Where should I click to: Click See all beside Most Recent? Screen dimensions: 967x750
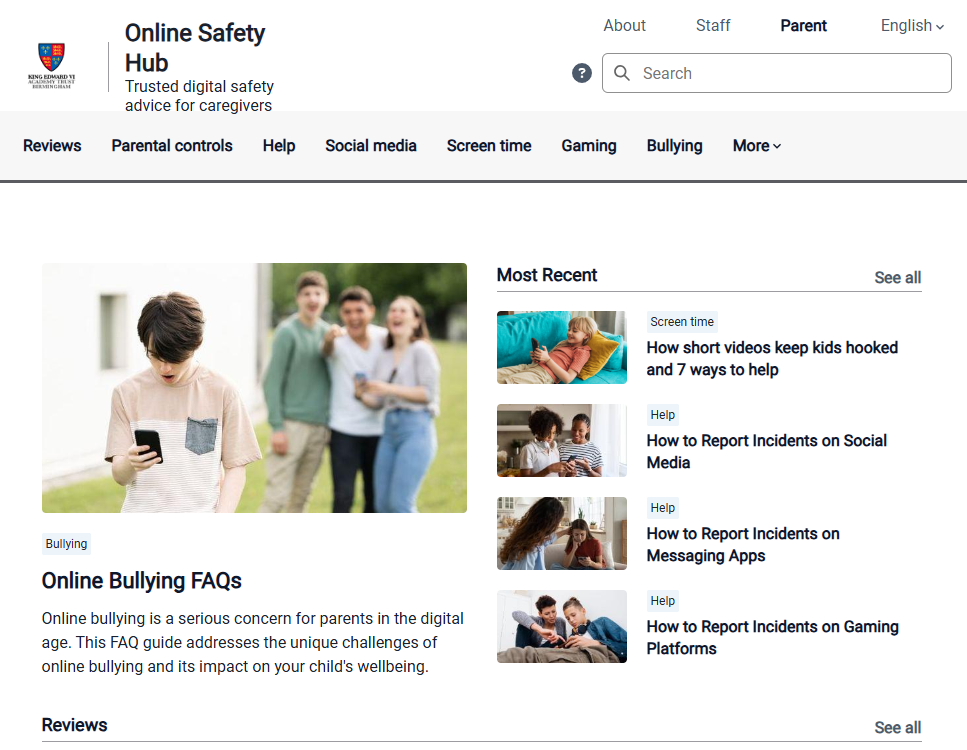click(x=897, y=278)
